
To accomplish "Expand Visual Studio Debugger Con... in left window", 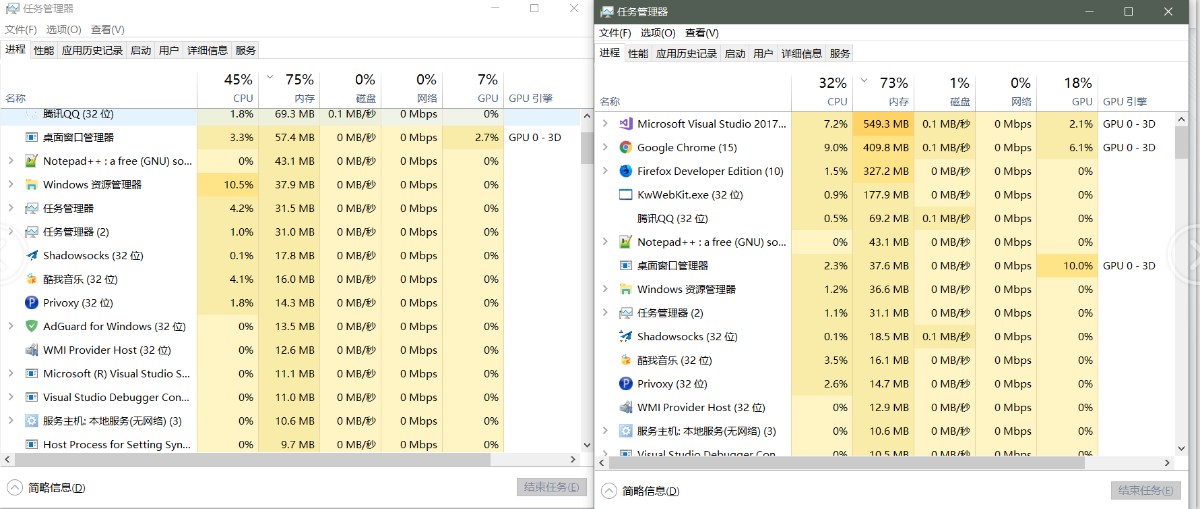I will (11, 397).
